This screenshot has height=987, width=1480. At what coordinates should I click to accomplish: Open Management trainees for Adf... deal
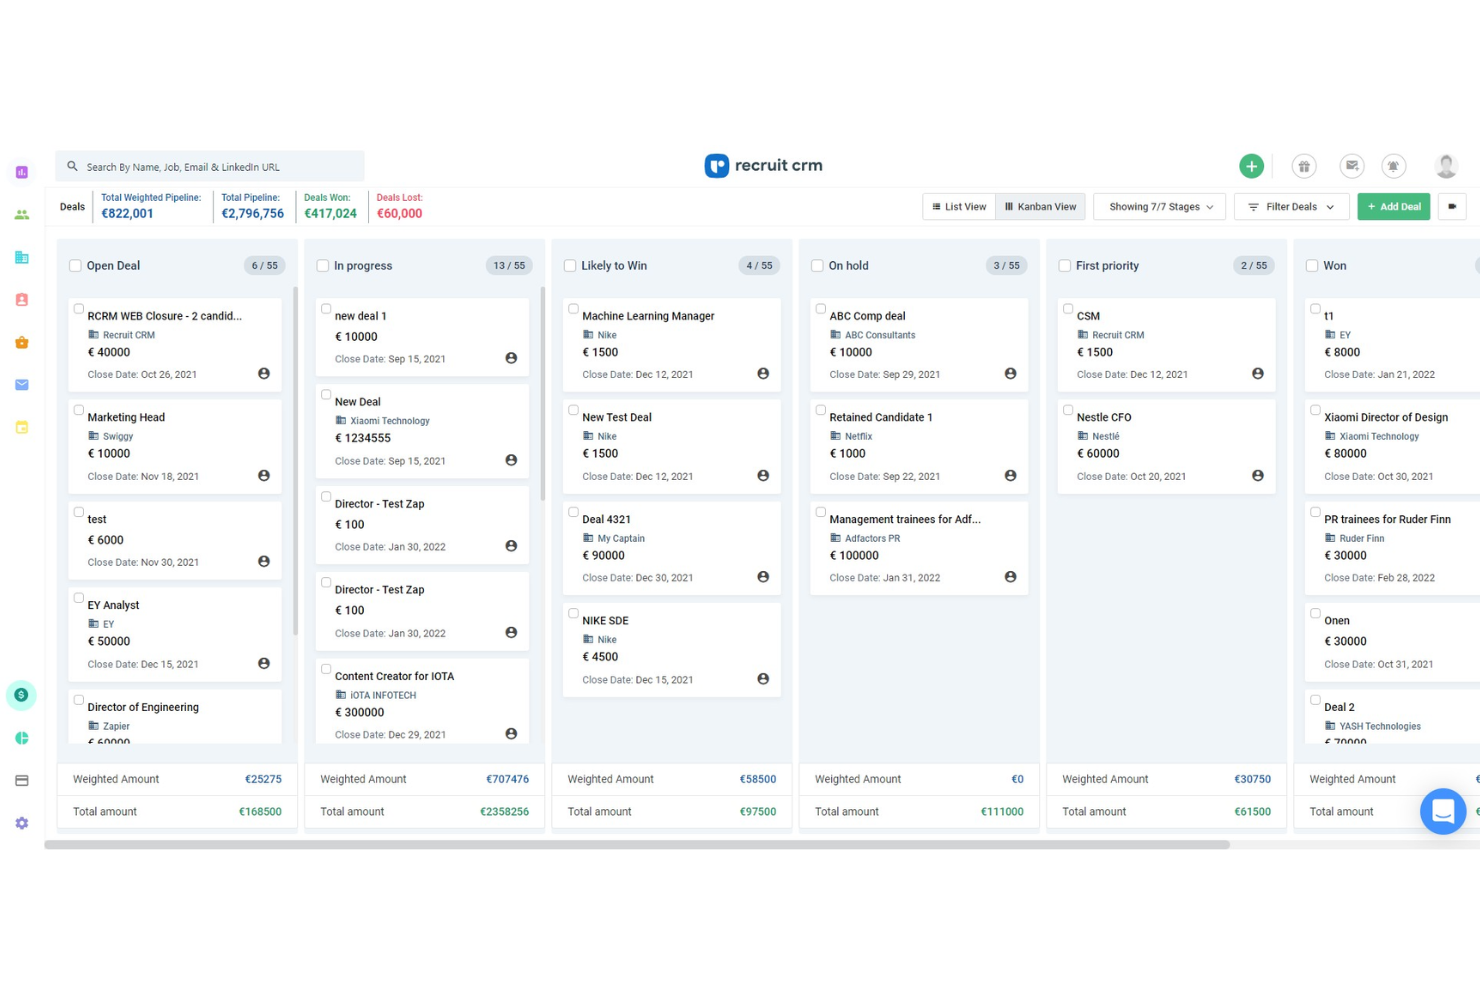click(x=905, y=520)
